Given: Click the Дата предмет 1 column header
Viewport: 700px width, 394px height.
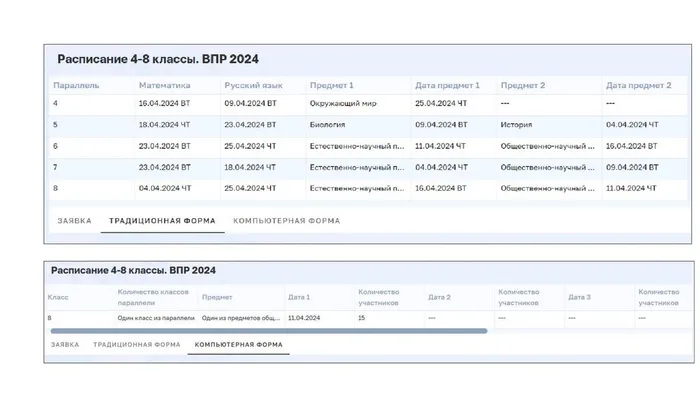Looking at the screenshot, I should [447, 85].
